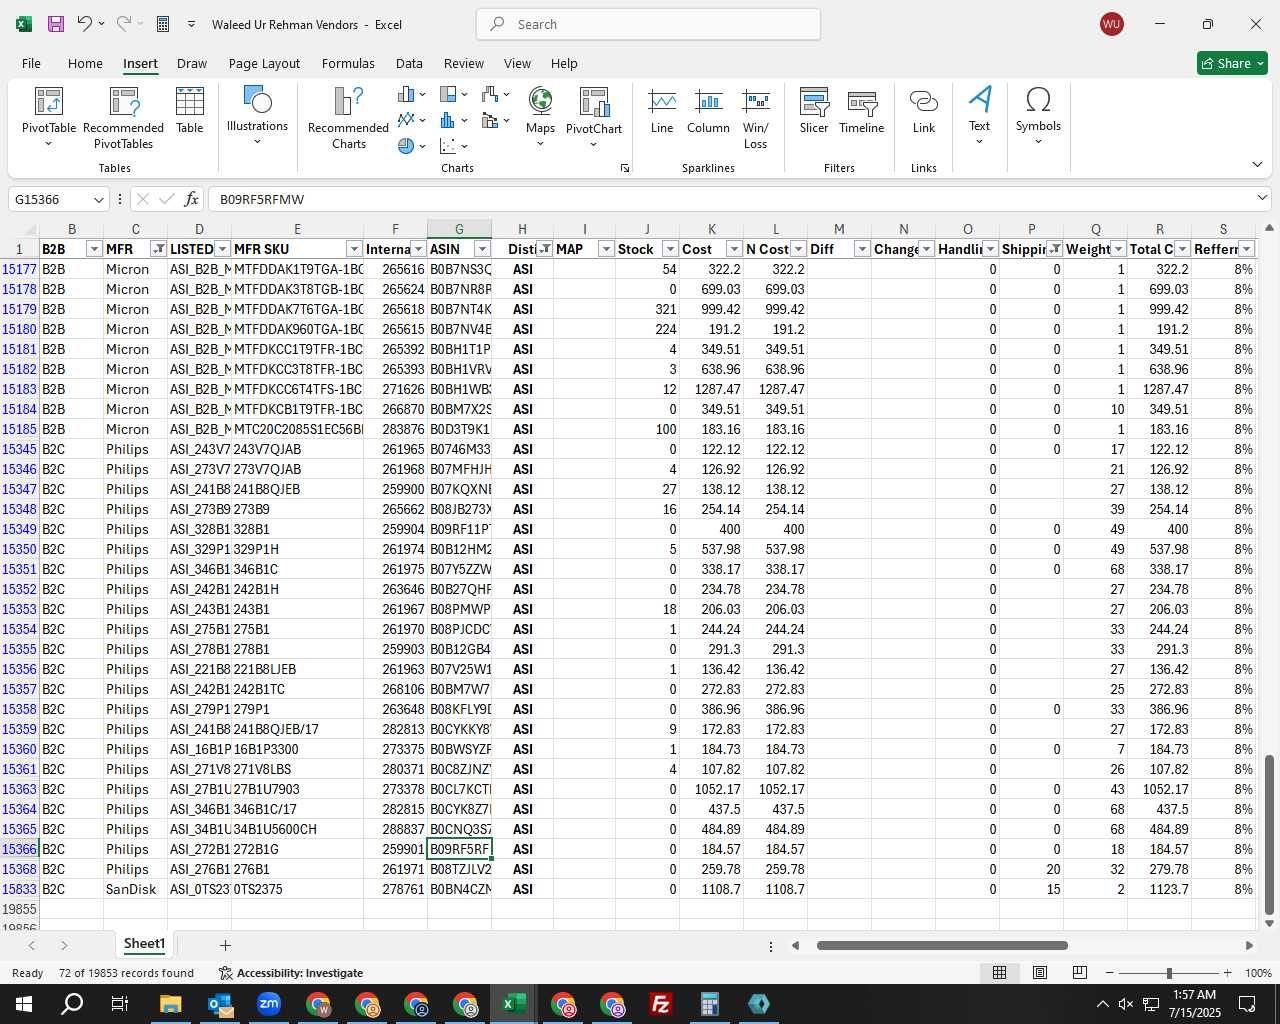Image resolution: width=1280 pixels, height=1024 pixels.
Task: Click the vertical scrollbar thumb
Action: (x=1269, y=835)
